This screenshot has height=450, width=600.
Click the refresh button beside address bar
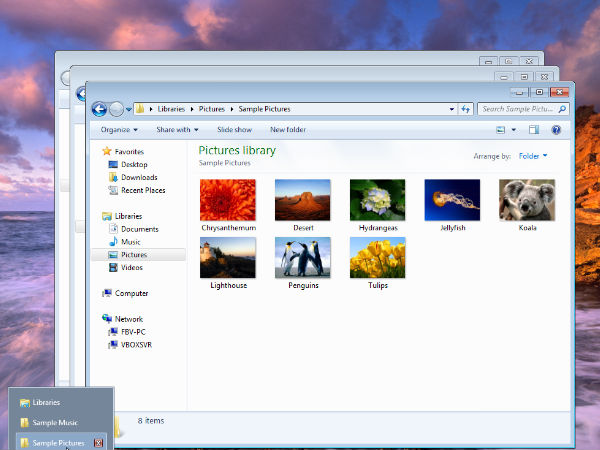[x=466, y=109]
